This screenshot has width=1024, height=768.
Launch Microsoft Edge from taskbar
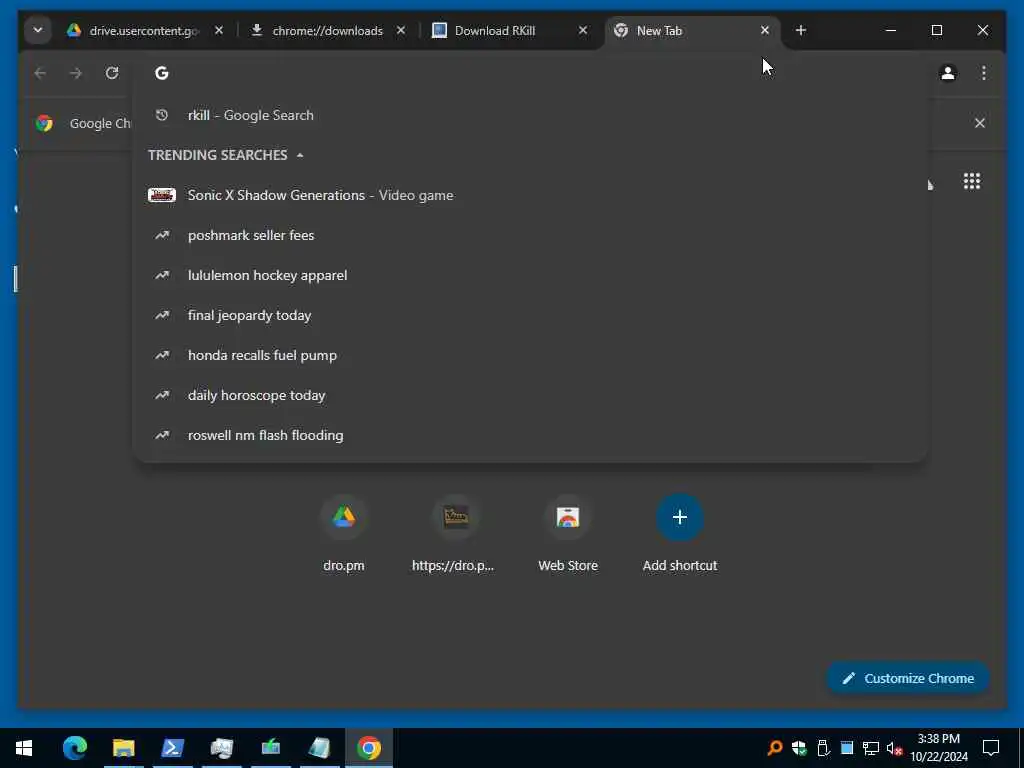[x=74, y=748]
